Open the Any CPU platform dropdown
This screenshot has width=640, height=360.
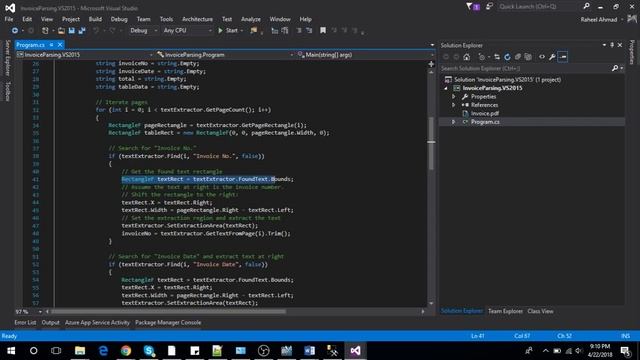coord(210,31)
